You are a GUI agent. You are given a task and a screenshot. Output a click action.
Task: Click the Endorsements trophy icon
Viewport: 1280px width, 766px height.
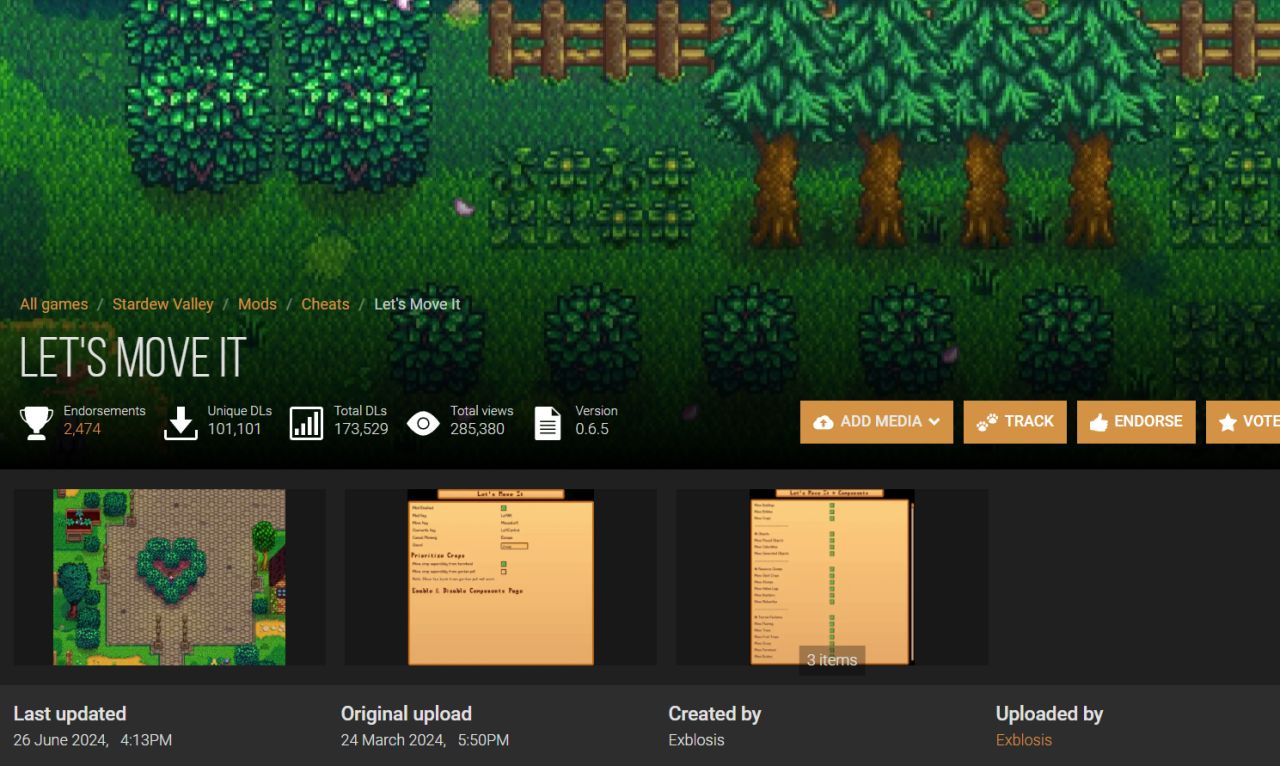point(37,422)
